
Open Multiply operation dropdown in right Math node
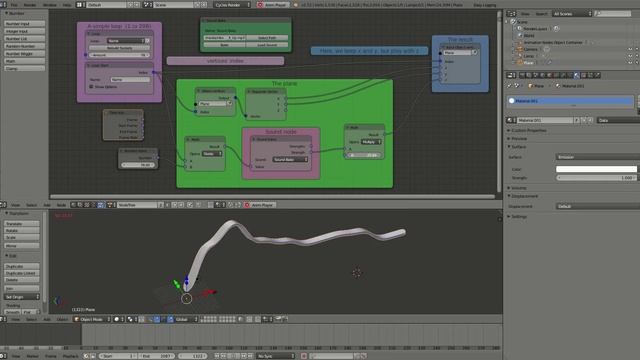(x=371, y=142)
